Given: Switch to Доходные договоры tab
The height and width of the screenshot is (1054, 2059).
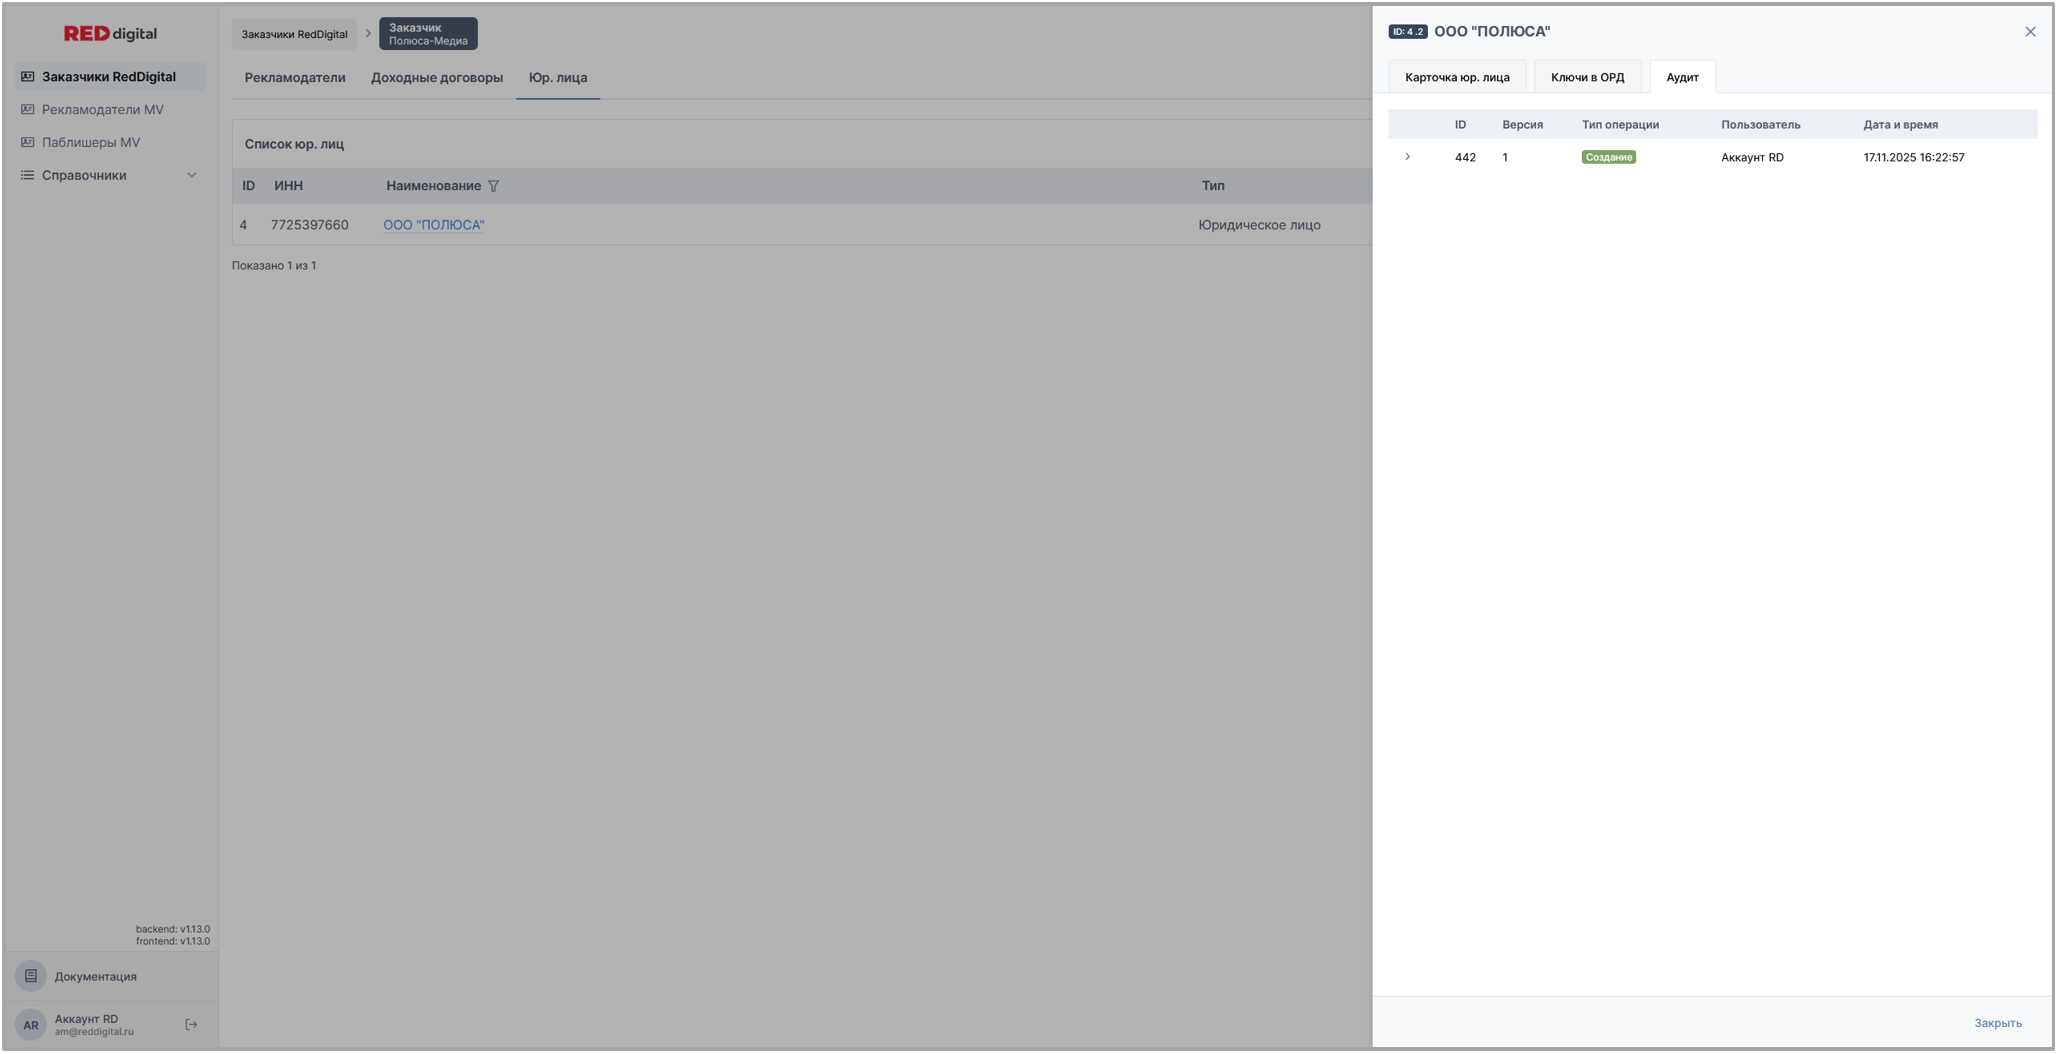Looking at the screenshot, I should point(437,78).
